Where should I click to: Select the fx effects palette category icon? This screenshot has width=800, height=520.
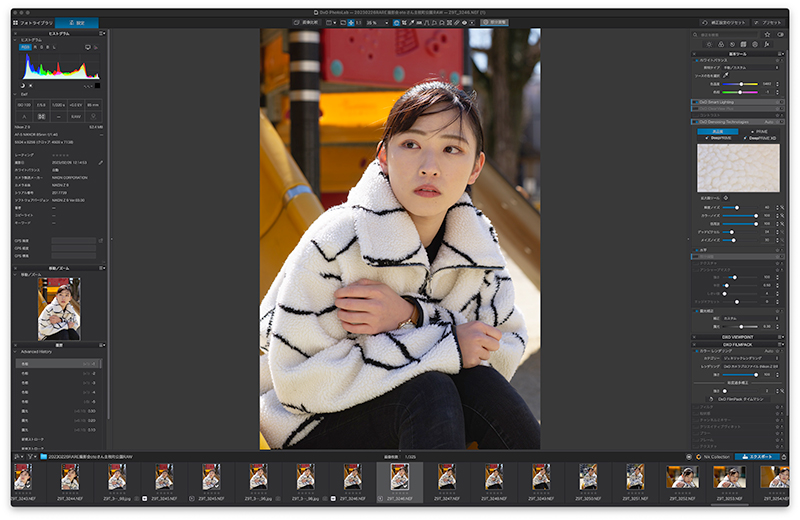coord(767,44)
